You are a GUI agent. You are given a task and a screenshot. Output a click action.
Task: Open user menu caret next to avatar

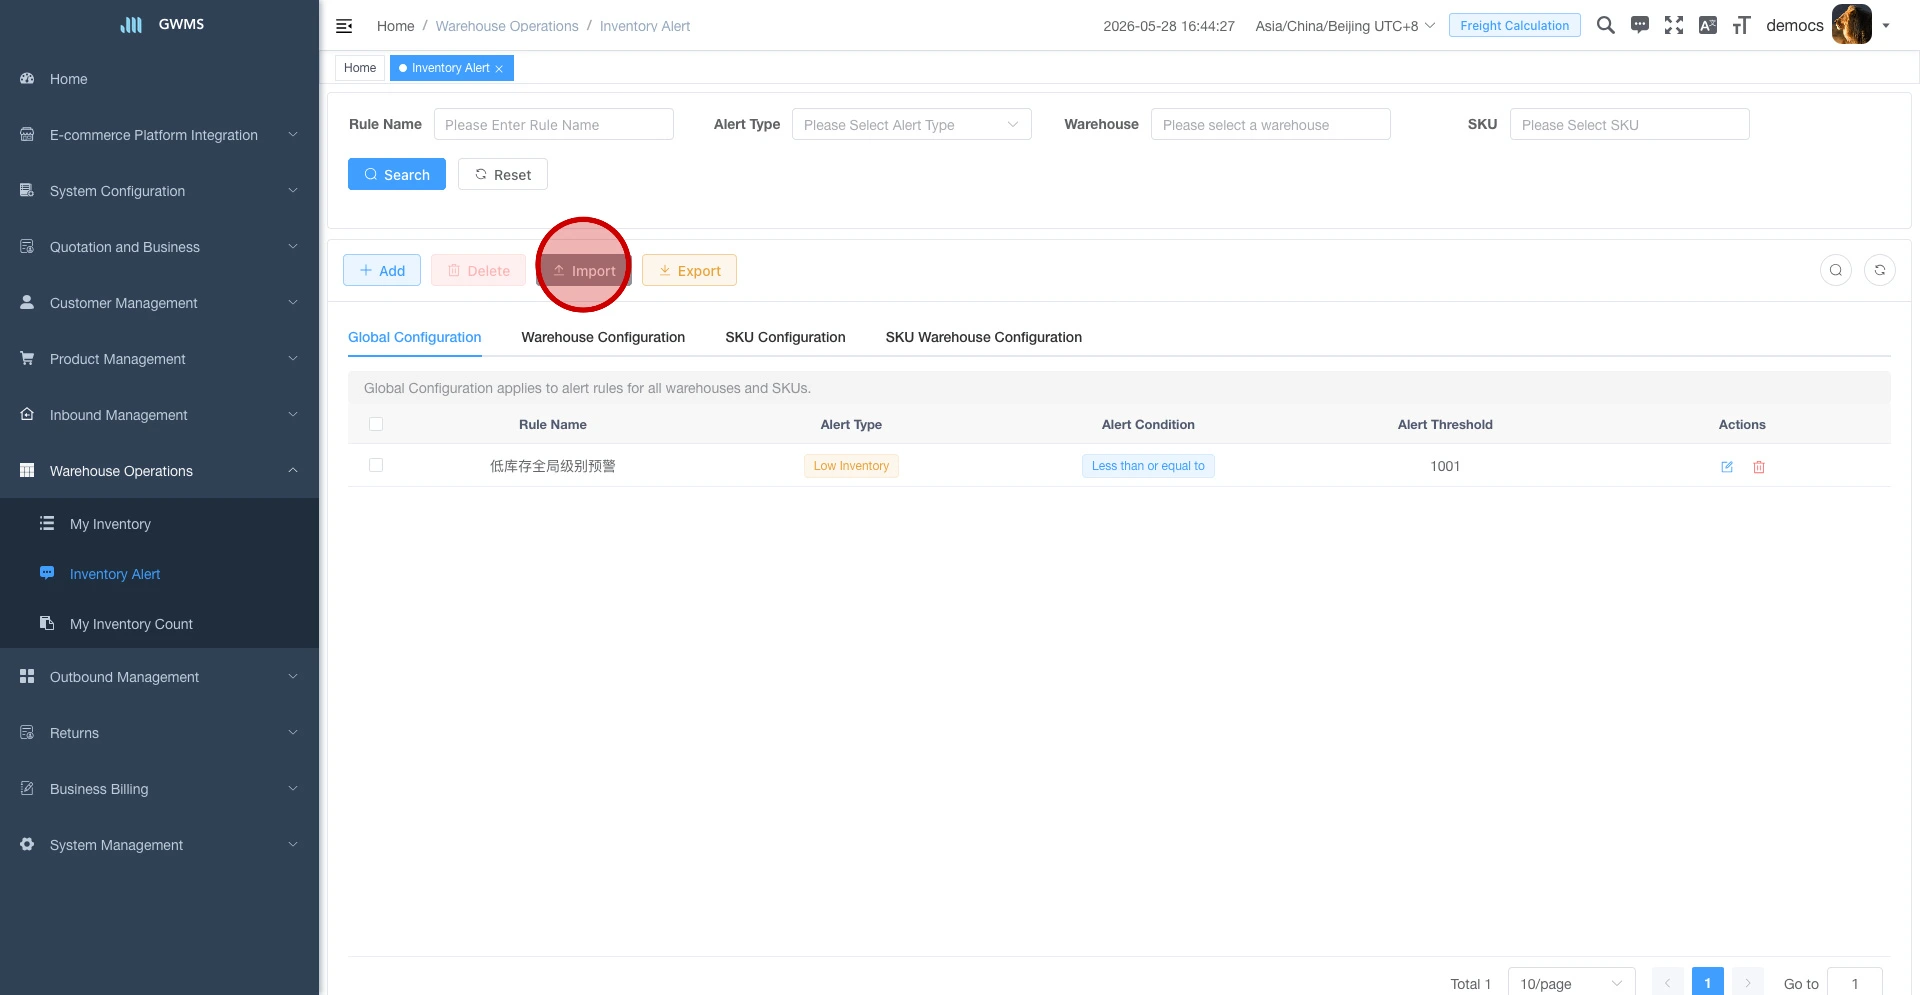pyautogui.click(x=1886, y=26)
